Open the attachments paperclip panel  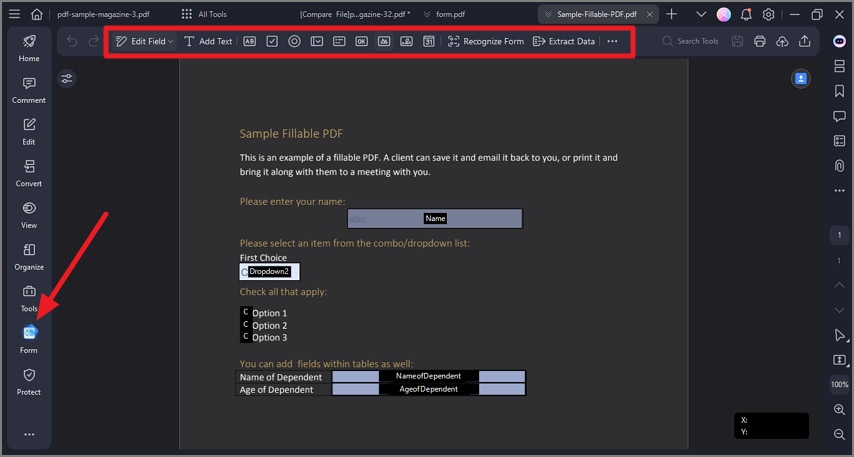839,166
